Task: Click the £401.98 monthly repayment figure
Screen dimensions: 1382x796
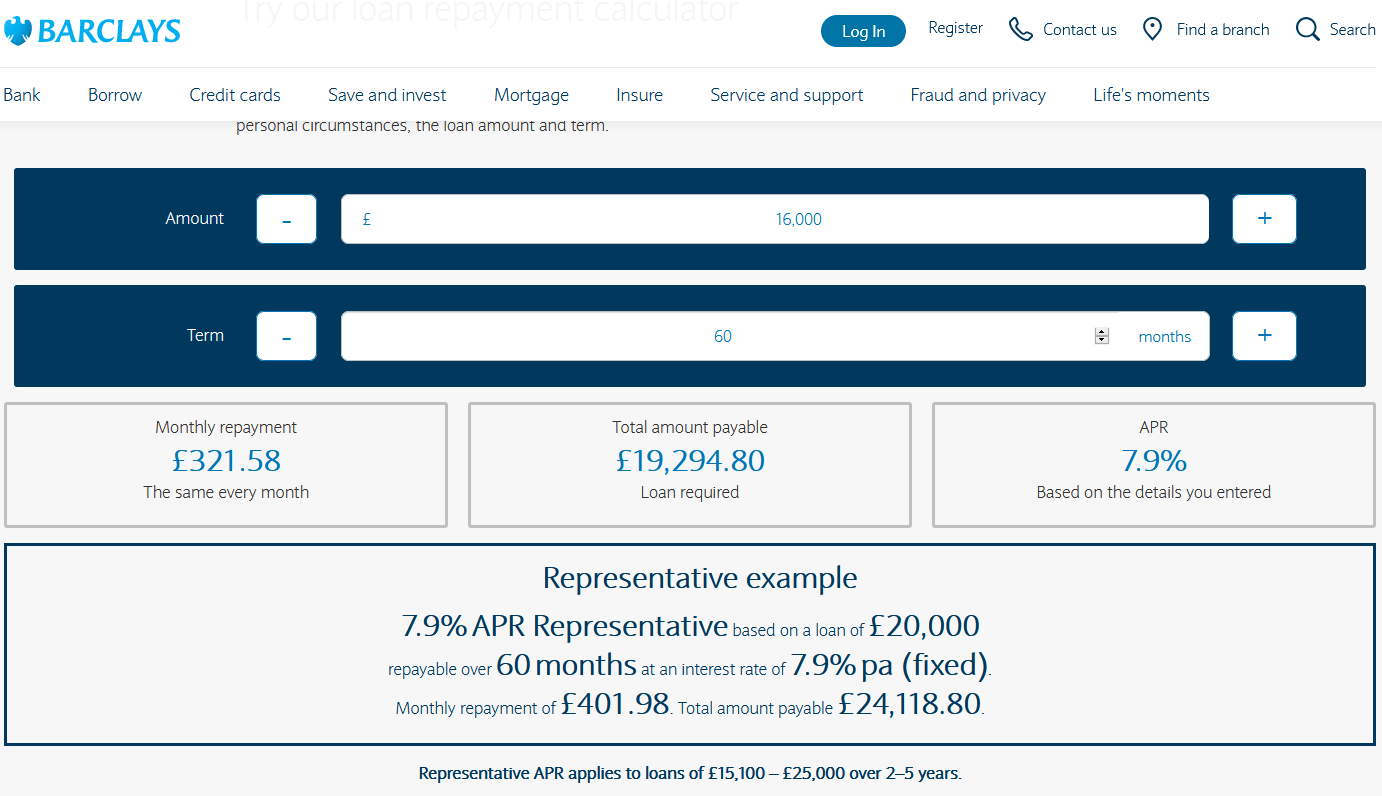Action: pos(615,704)
